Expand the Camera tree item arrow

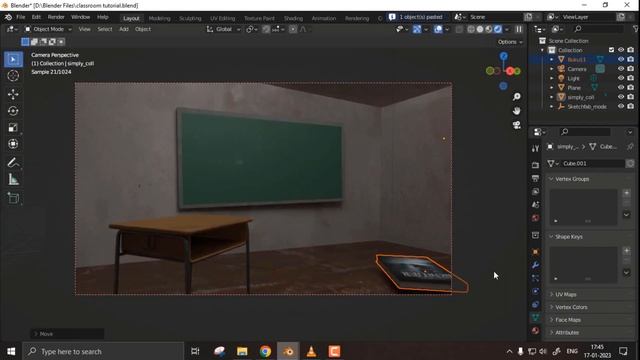pos(552,69)
